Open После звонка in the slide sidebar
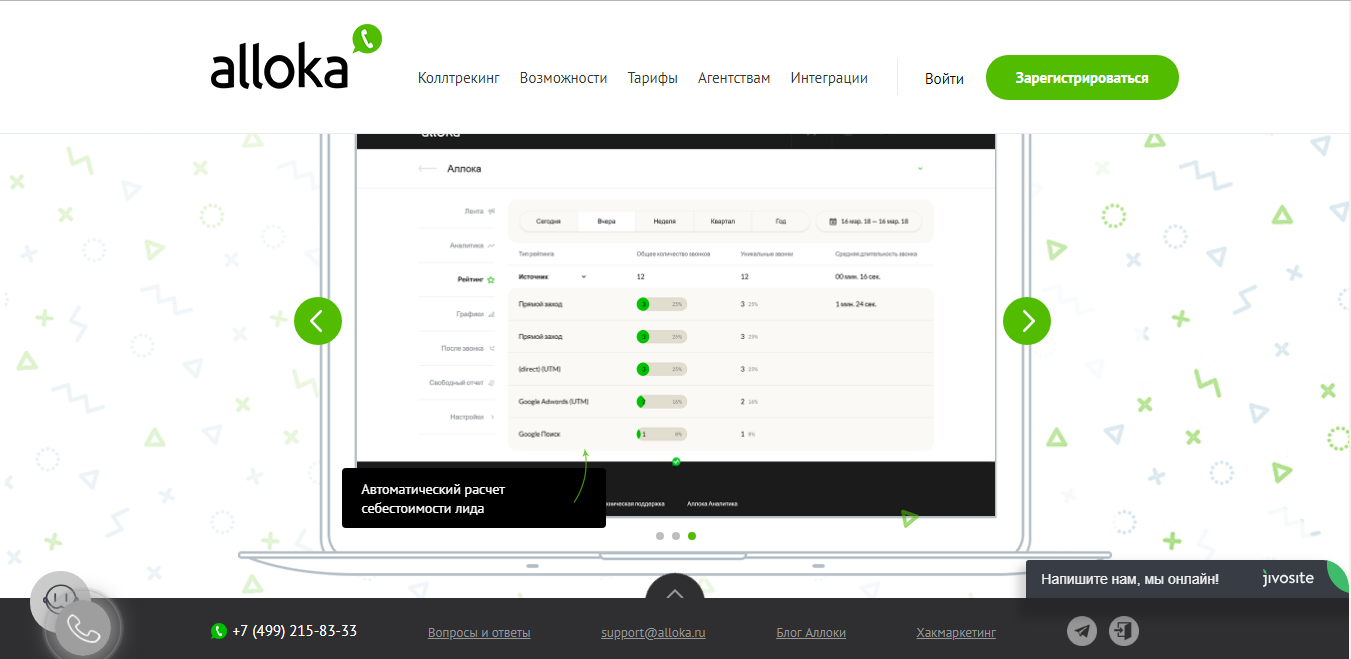The height and width of the screenshot is (659, 1351). coord(469,348)
